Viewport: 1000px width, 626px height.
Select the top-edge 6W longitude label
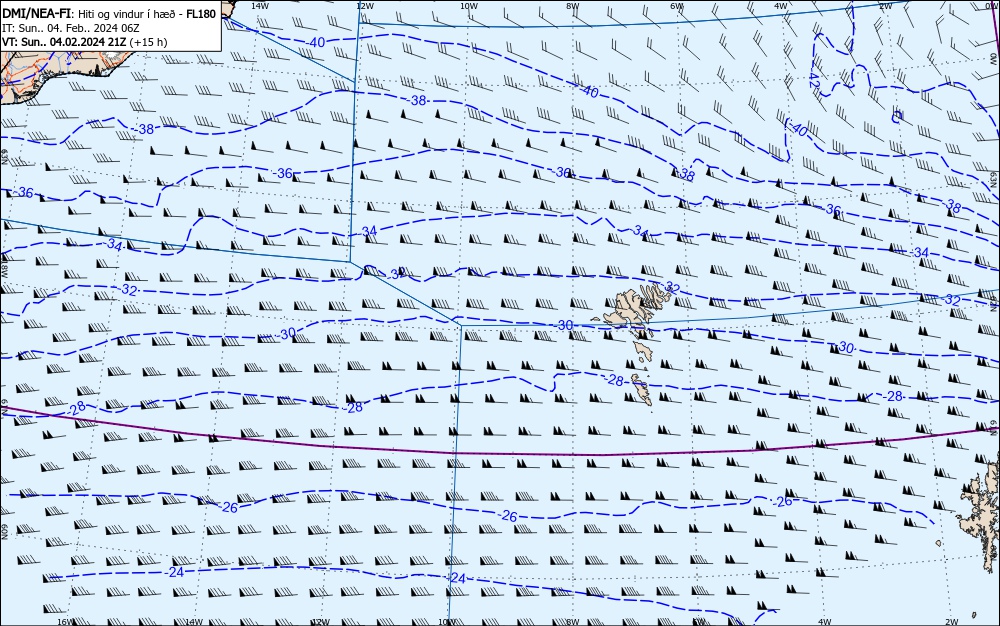[x=677, y=5]
